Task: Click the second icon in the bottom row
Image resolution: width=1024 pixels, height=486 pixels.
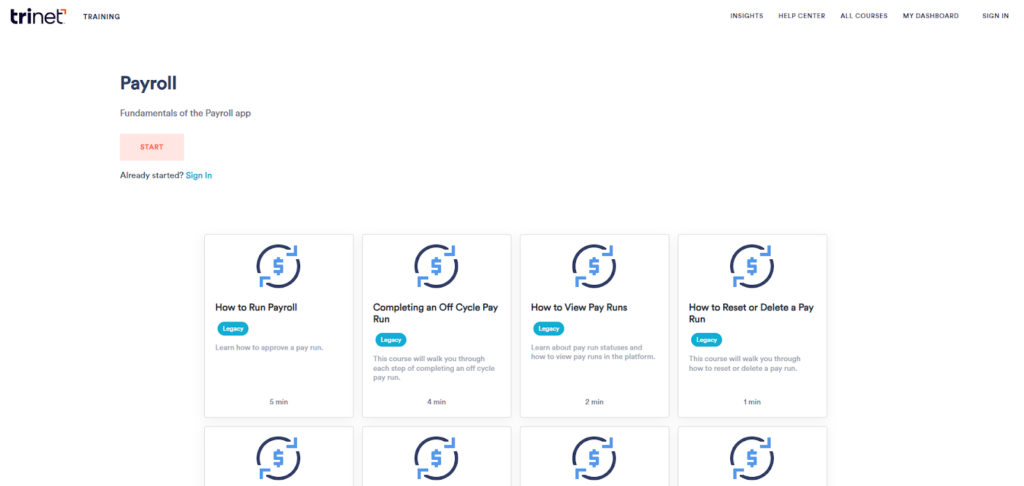Action: tap(436, 459)
